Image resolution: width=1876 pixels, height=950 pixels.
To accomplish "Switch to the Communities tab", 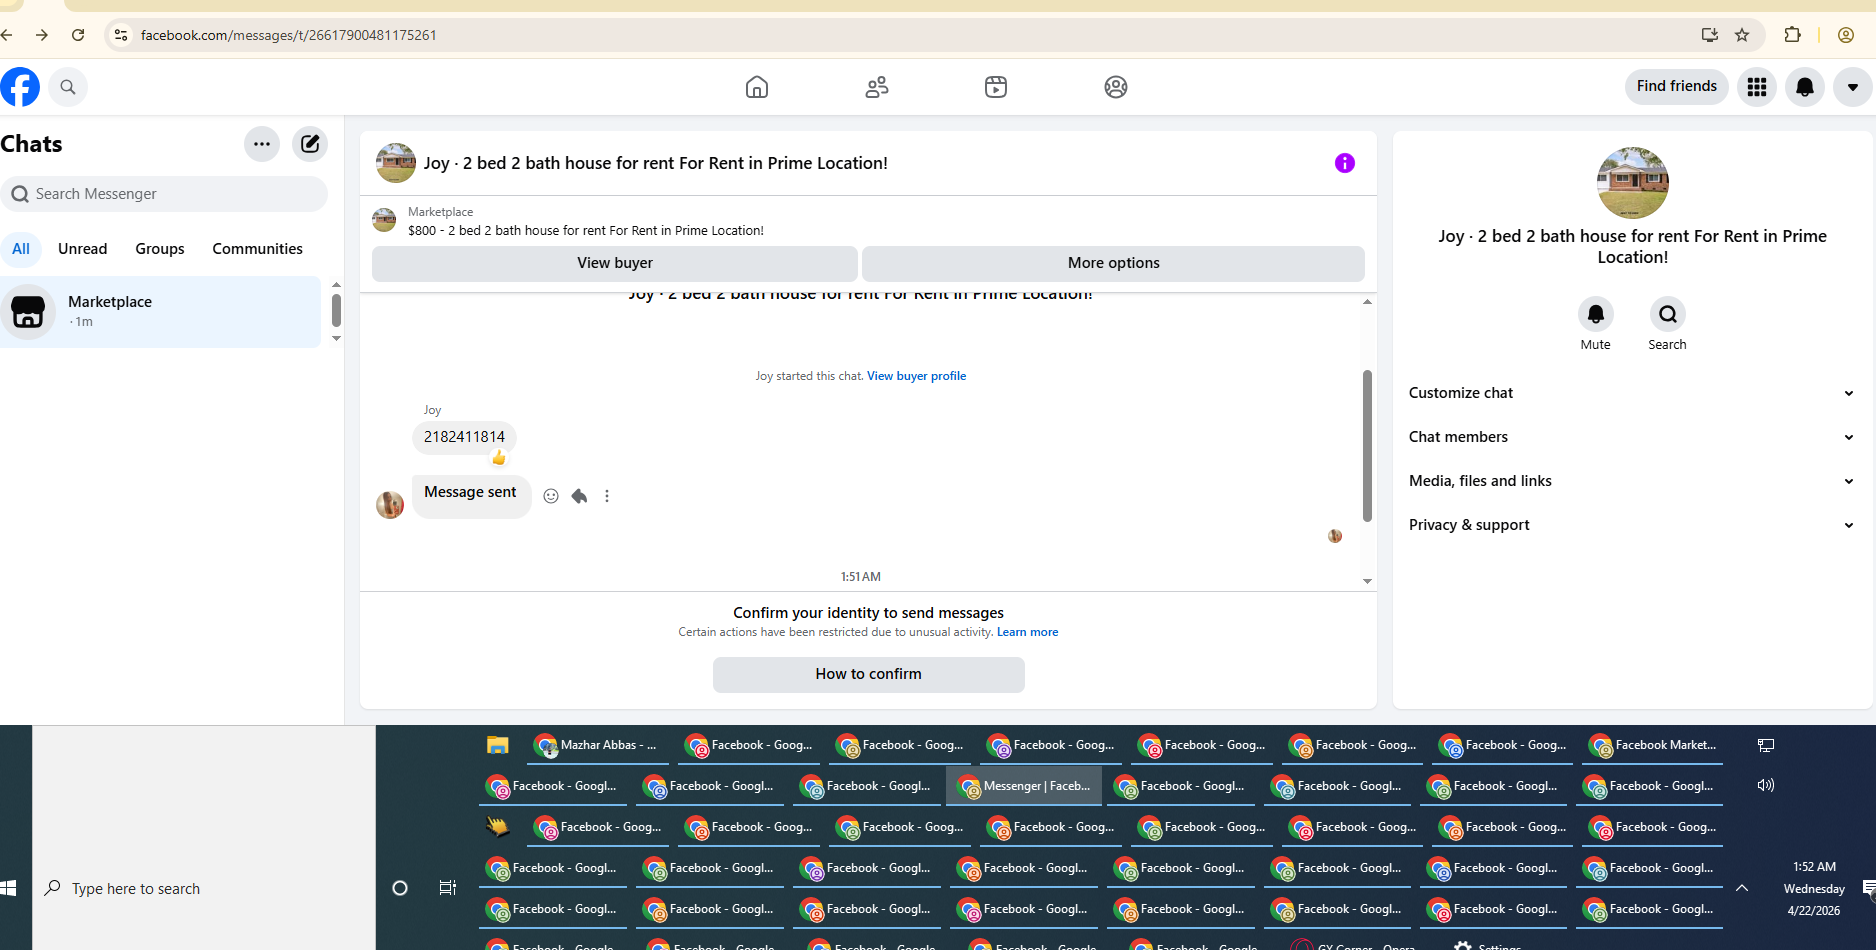I will (257, 249).
